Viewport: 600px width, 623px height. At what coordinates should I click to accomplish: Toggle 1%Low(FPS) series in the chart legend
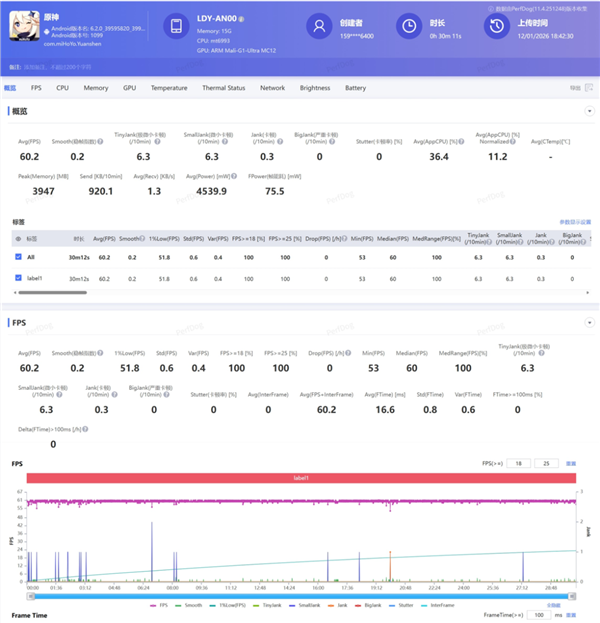[x=228, y=605]
